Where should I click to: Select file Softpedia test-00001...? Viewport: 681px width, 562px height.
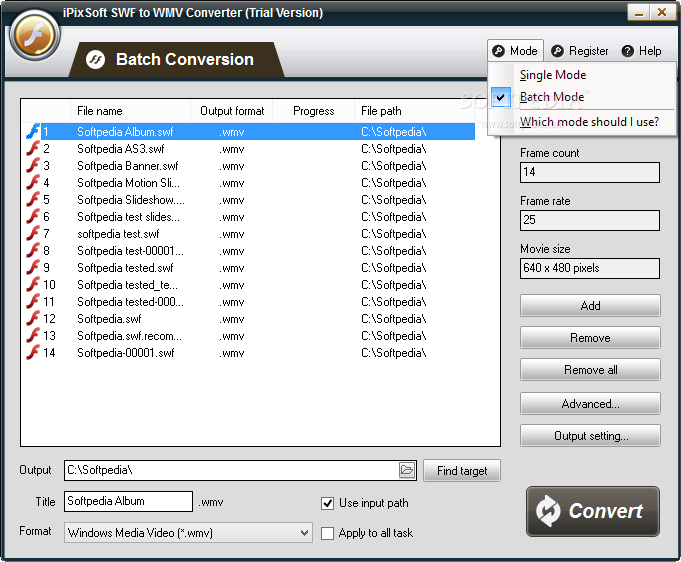point(130,251)
